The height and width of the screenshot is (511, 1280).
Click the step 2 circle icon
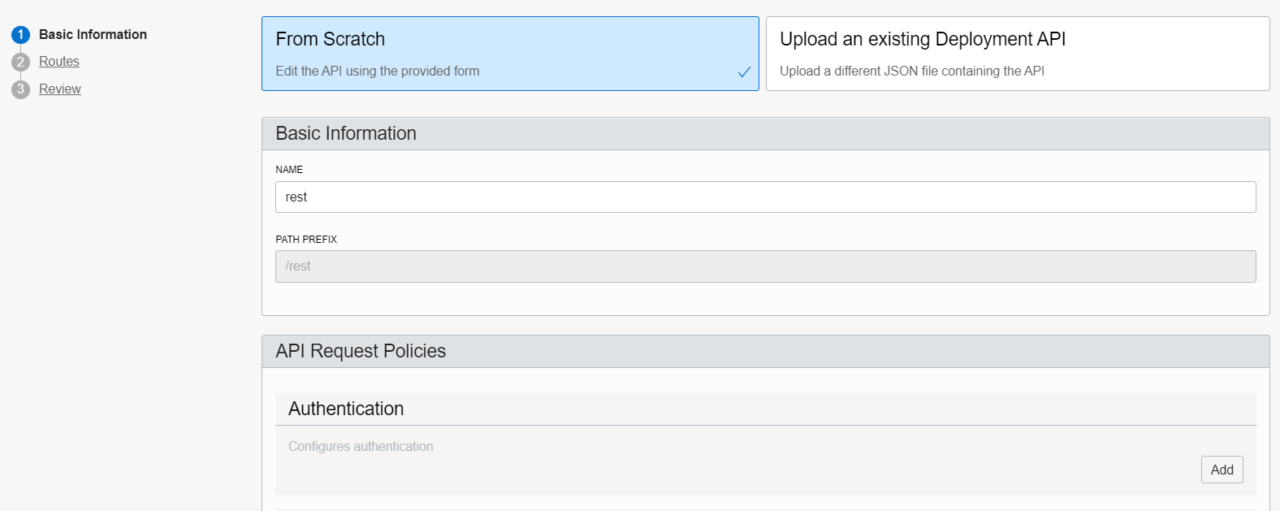tap(21, 62)
